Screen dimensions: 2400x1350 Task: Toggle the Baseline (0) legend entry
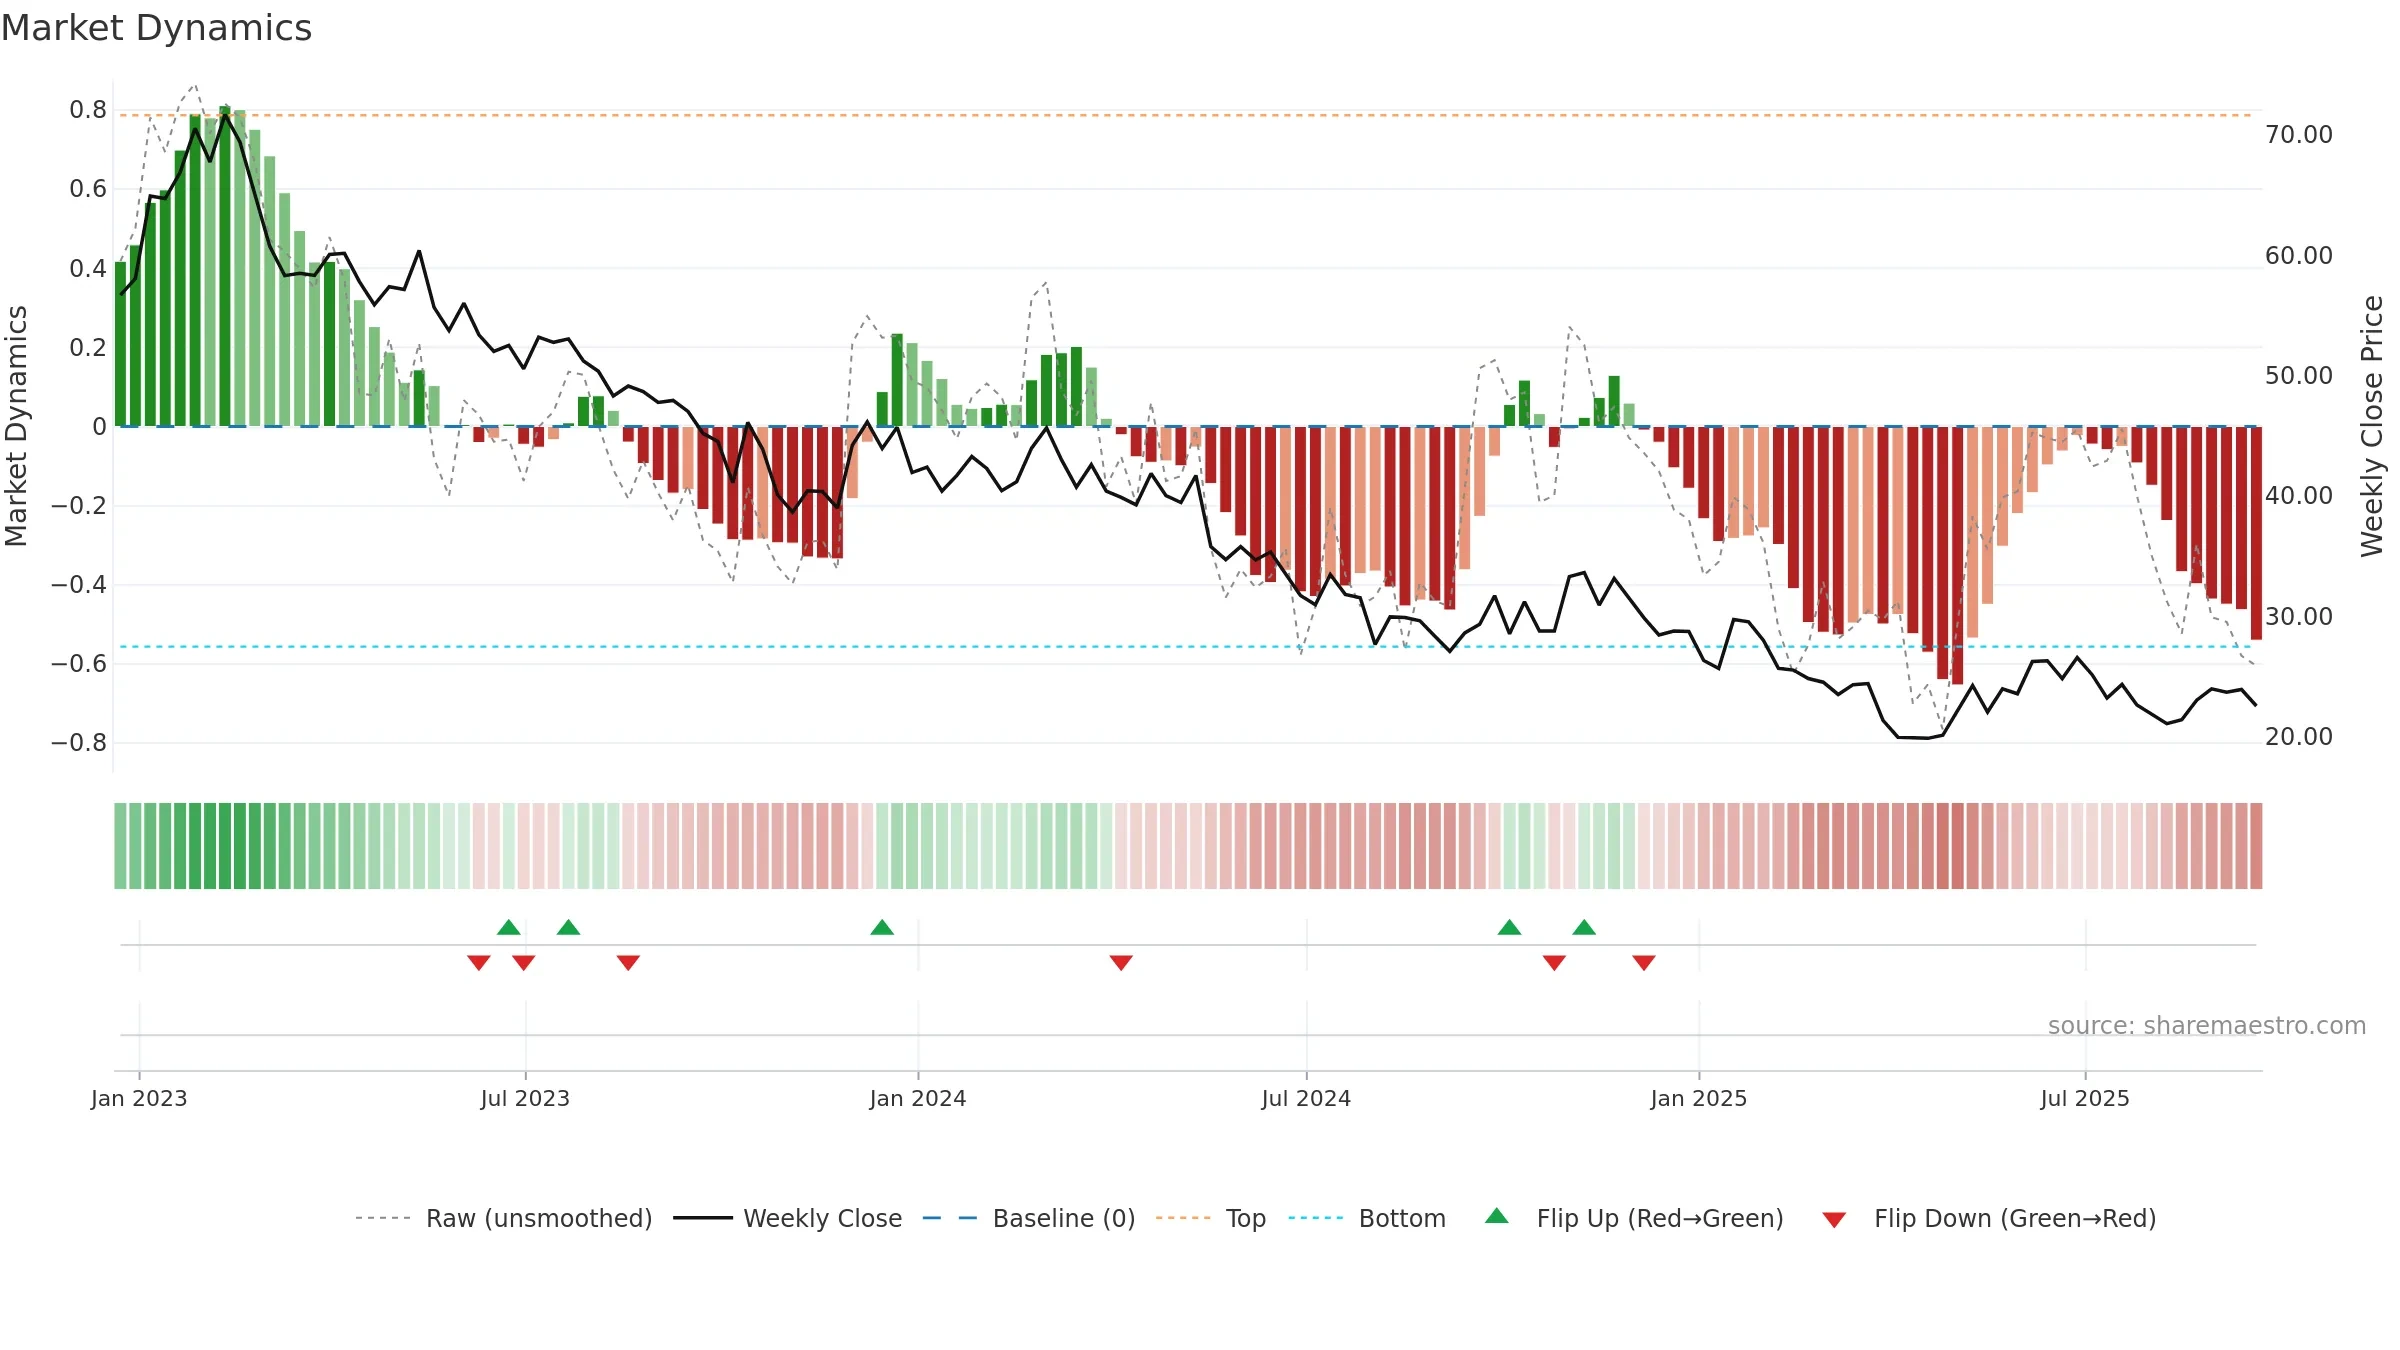click(x=1028, y=1218)
